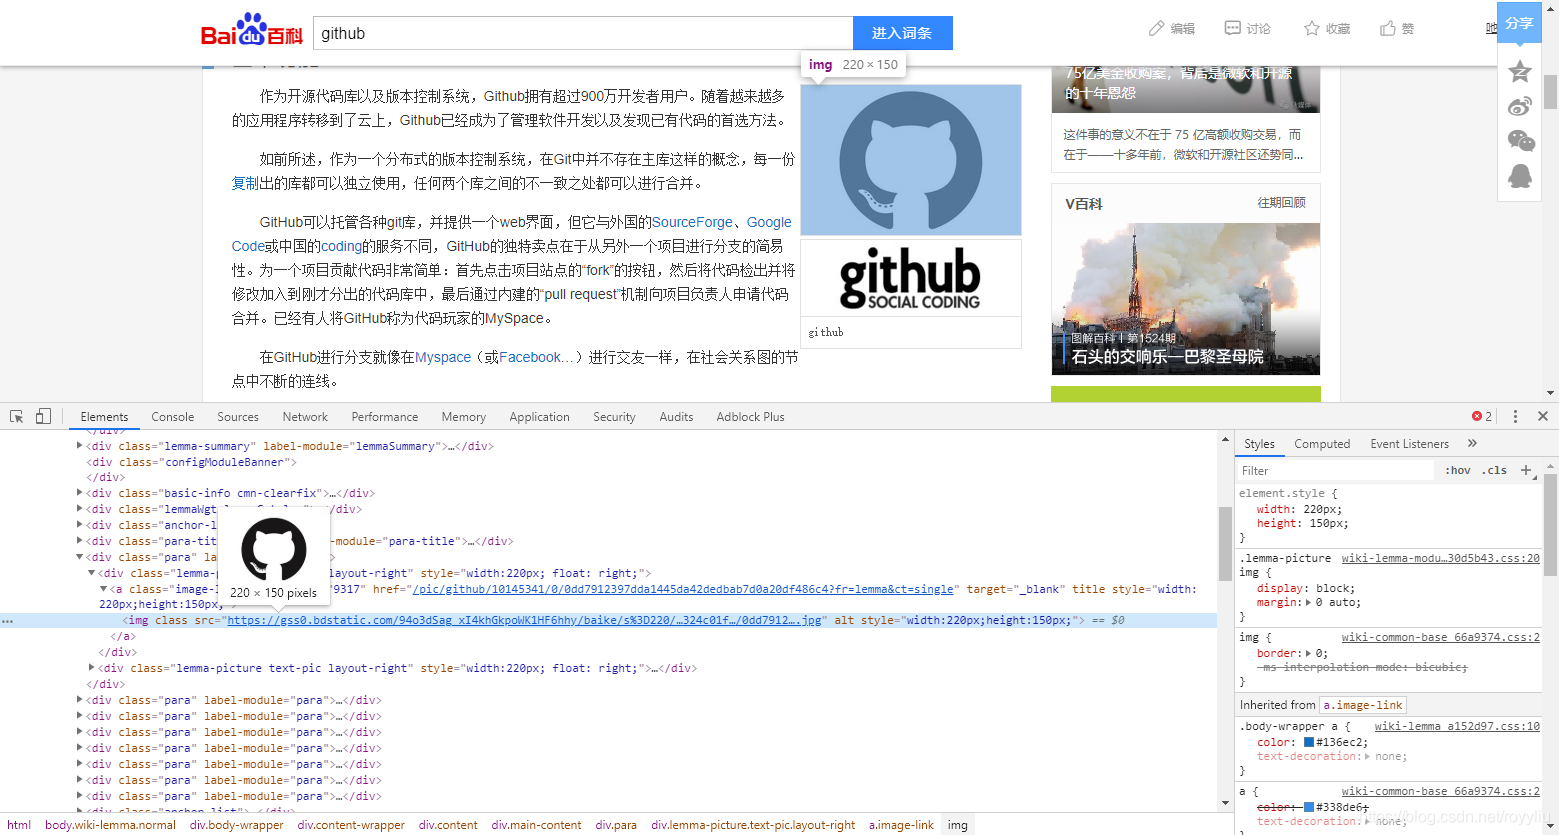Show more Styles pane tabs chevron

click(x=1472, y=443)
